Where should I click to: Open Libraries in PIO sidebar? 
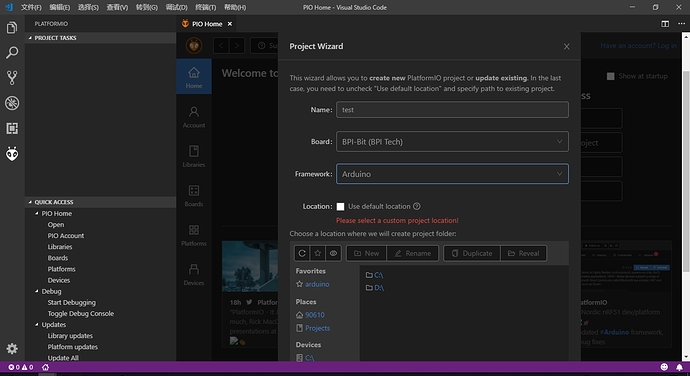click(x=194, y=156)
